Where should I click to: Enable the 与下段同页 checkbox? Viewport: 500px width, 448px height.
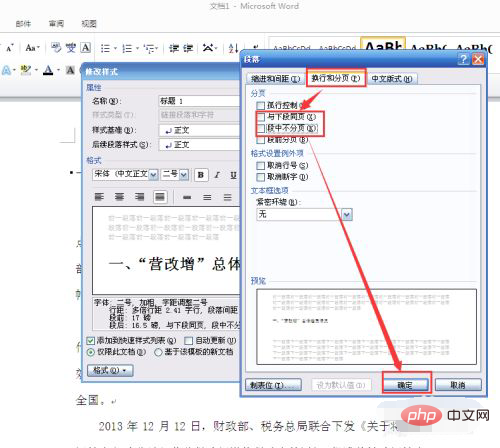point(261,117)
